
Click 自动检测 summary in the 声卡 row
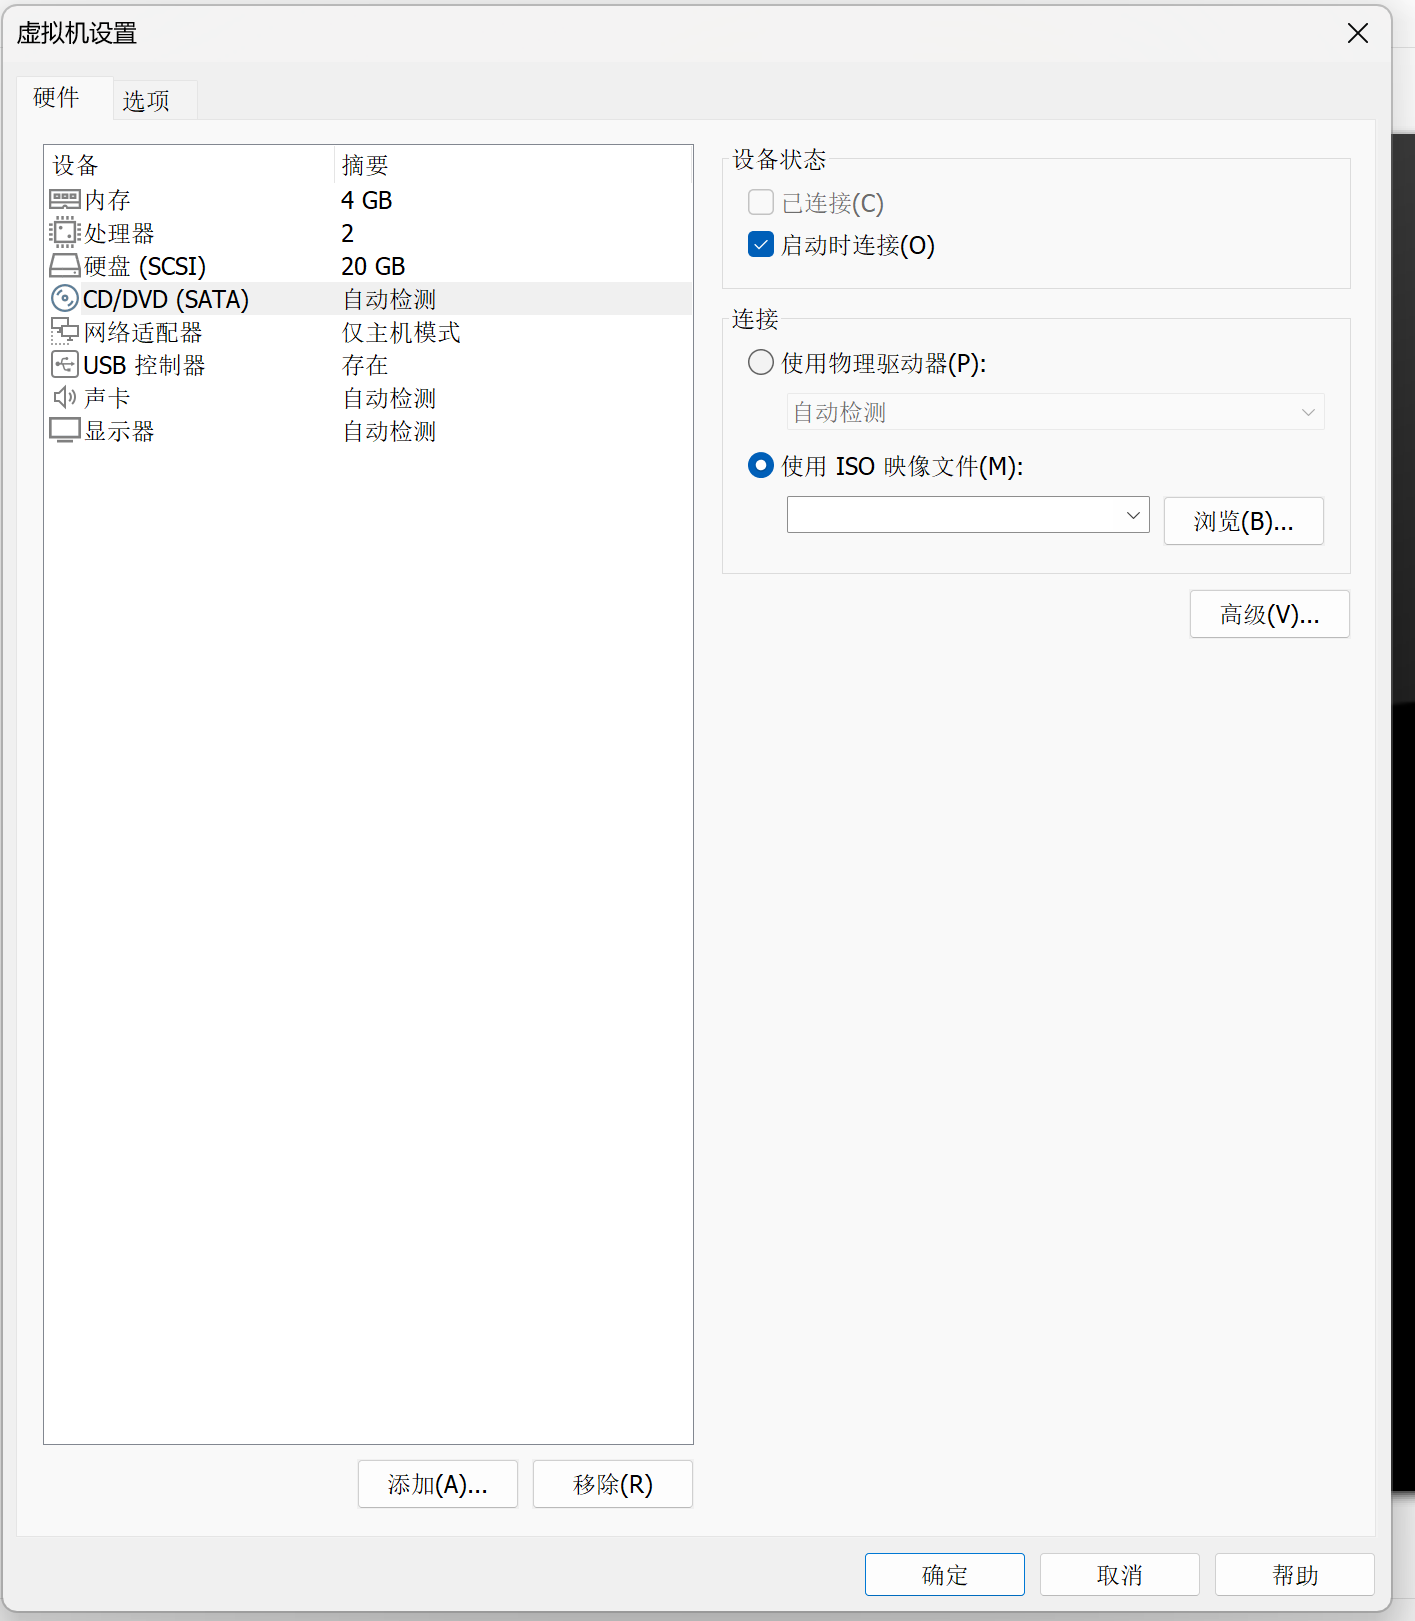(x=389, y=398)
